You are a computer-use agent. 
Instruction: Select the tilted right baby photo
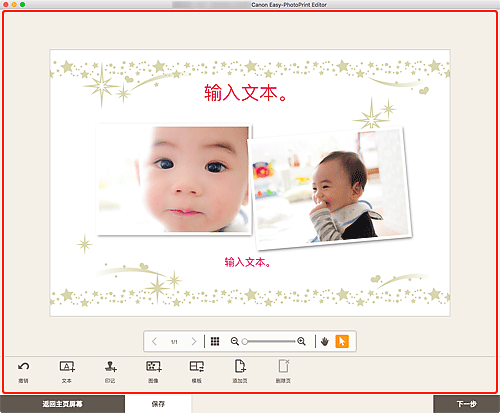pyautogui.click(x=331, y=188)
